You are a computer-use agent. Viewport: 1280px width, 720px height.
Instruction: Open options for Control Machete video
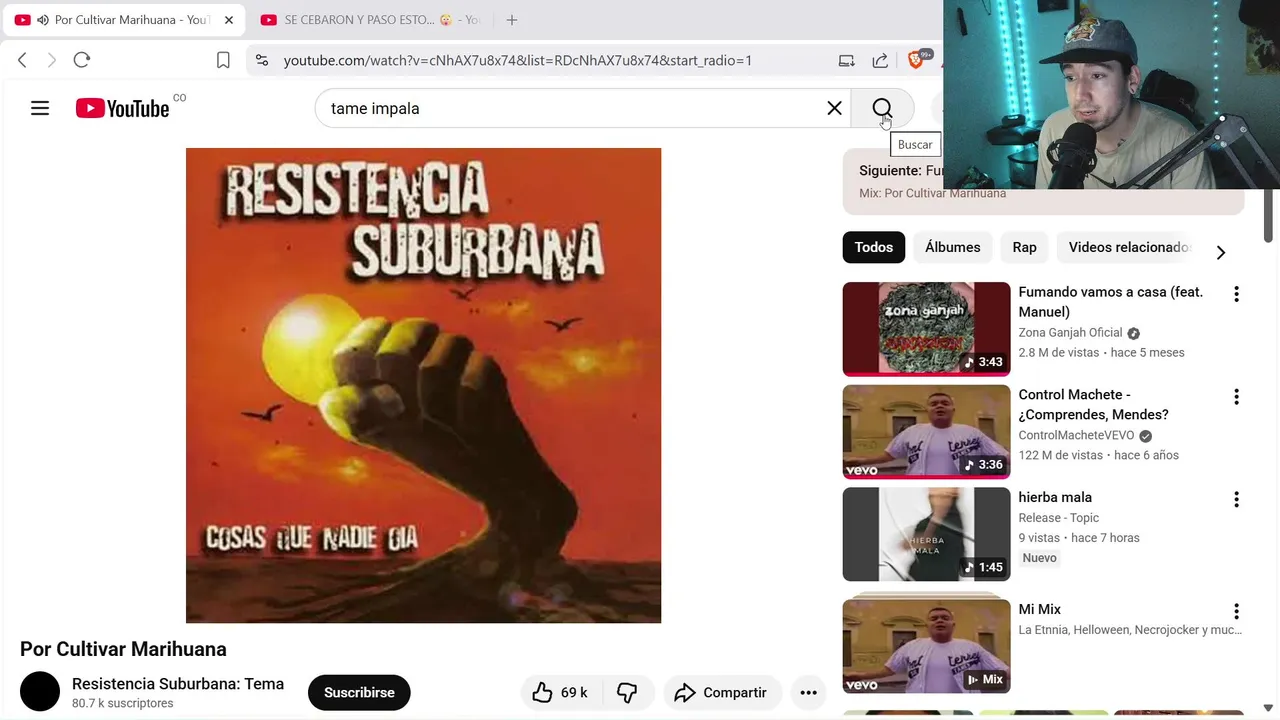(x=1236, y=397)
